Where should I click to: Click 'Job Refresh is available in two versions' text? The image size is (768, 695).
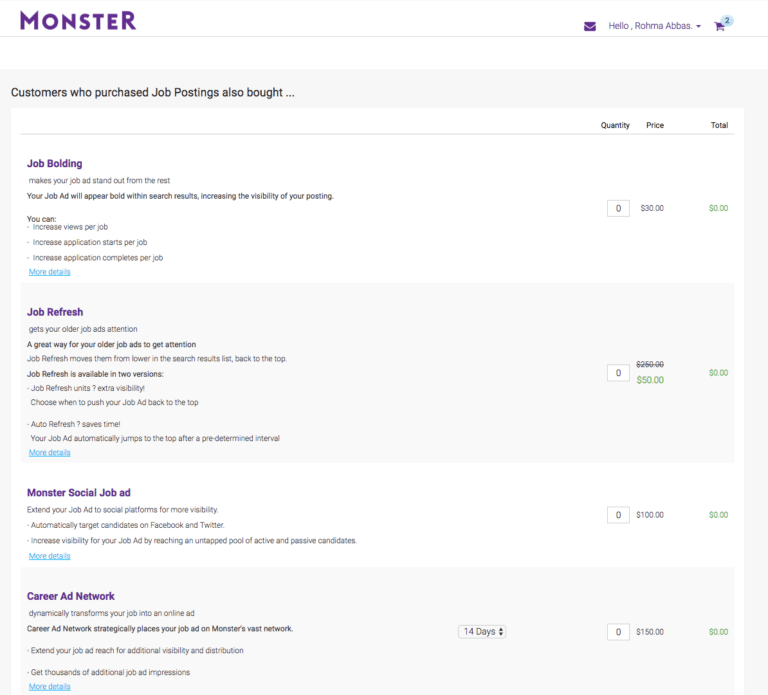pyautogui.click(x=95, y=374)
